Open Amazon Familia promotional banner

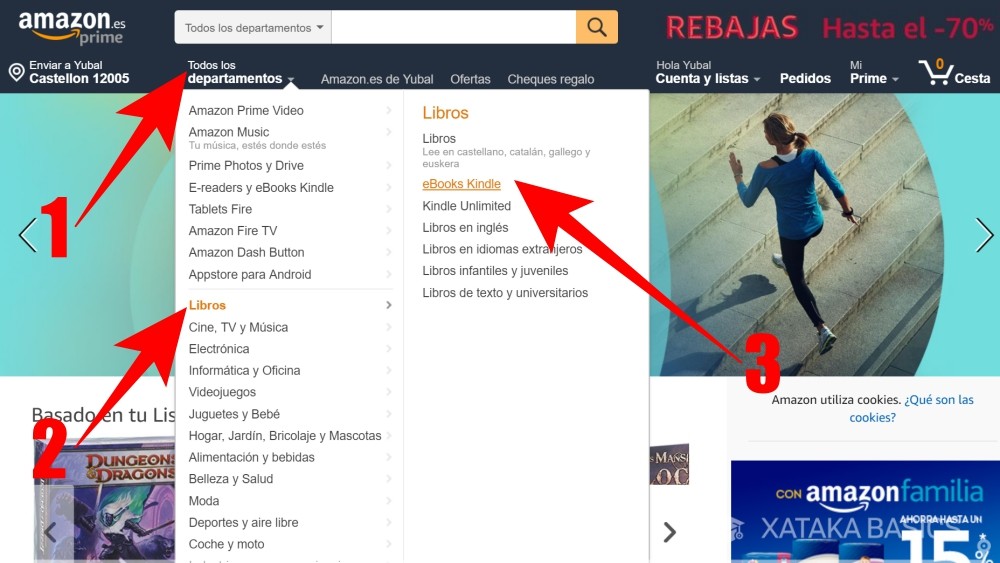(x=865, y=511)
